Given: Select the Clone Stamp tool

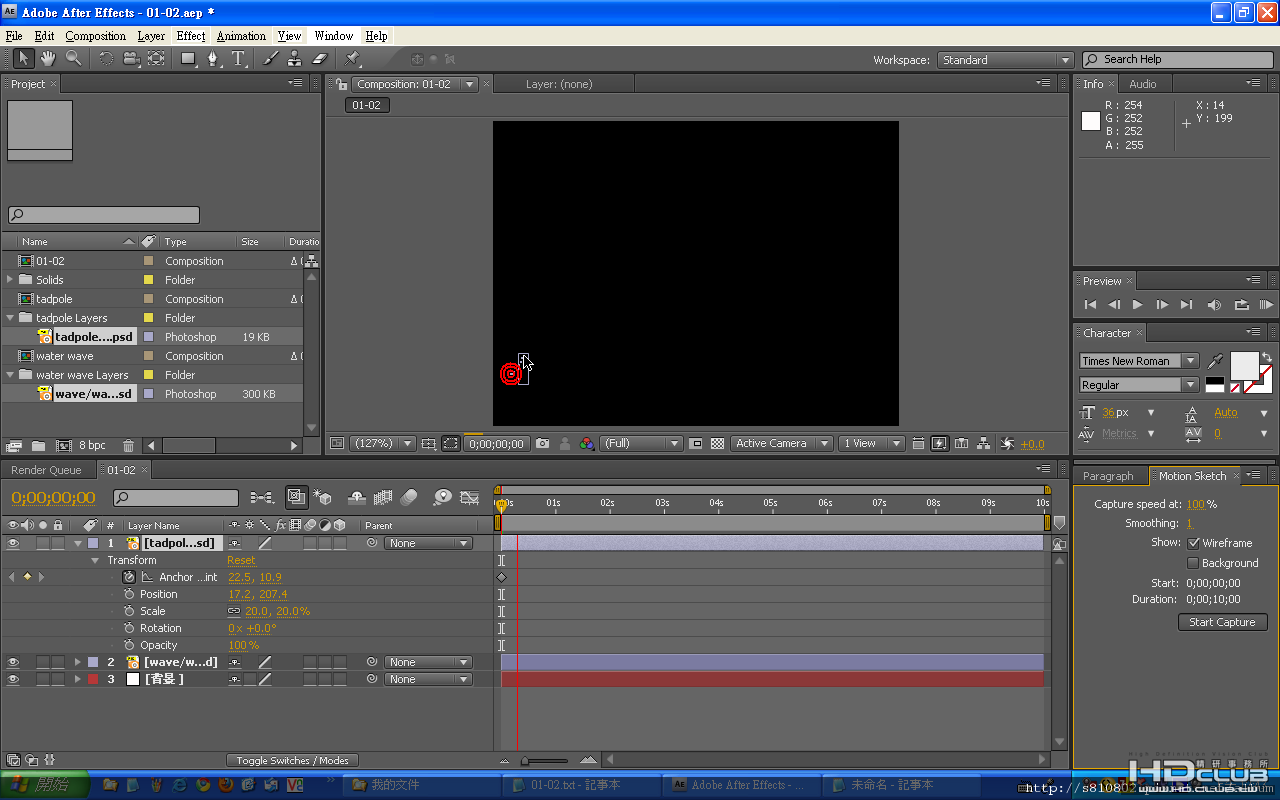Looking at the screenshot, I should click(294, 59).
